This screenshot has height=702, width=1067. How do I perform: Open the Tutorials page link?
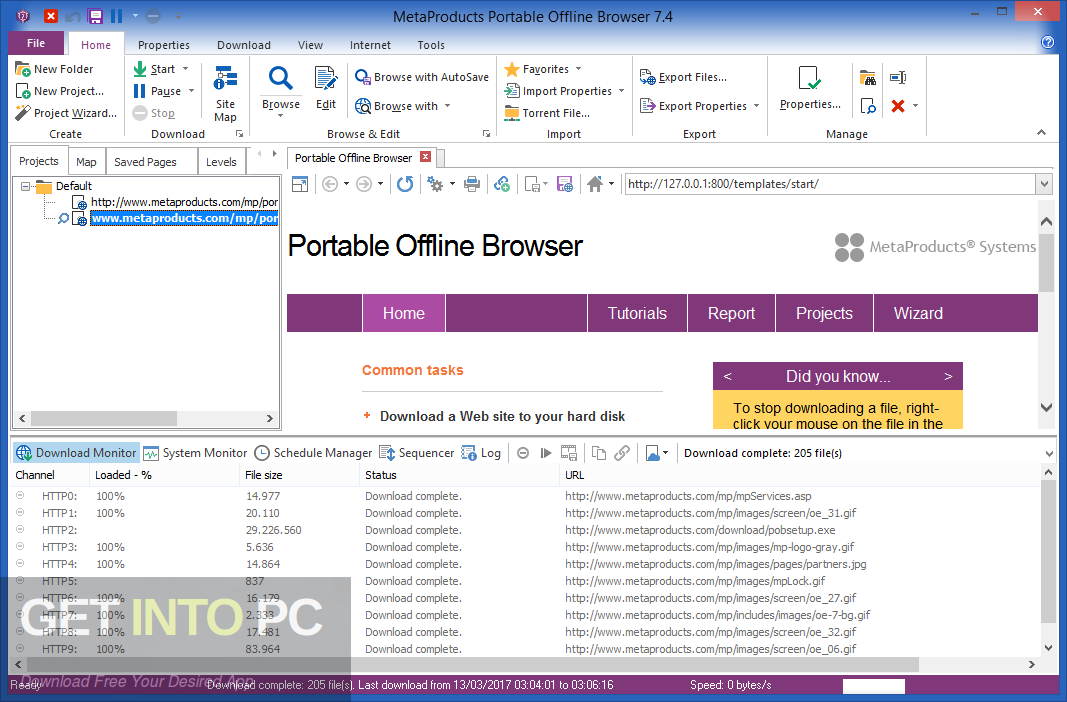(637, 313)
